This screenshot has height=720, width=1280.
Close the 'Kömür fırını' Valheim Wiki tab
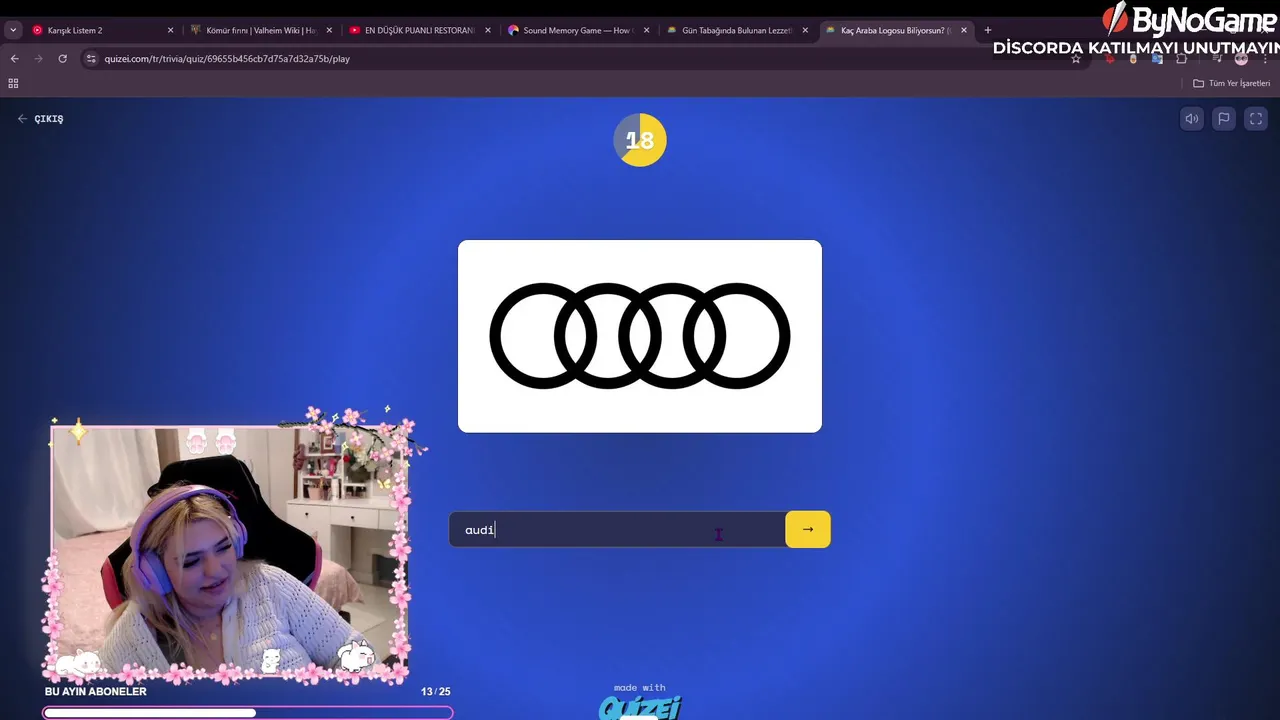tap(329, 30)
